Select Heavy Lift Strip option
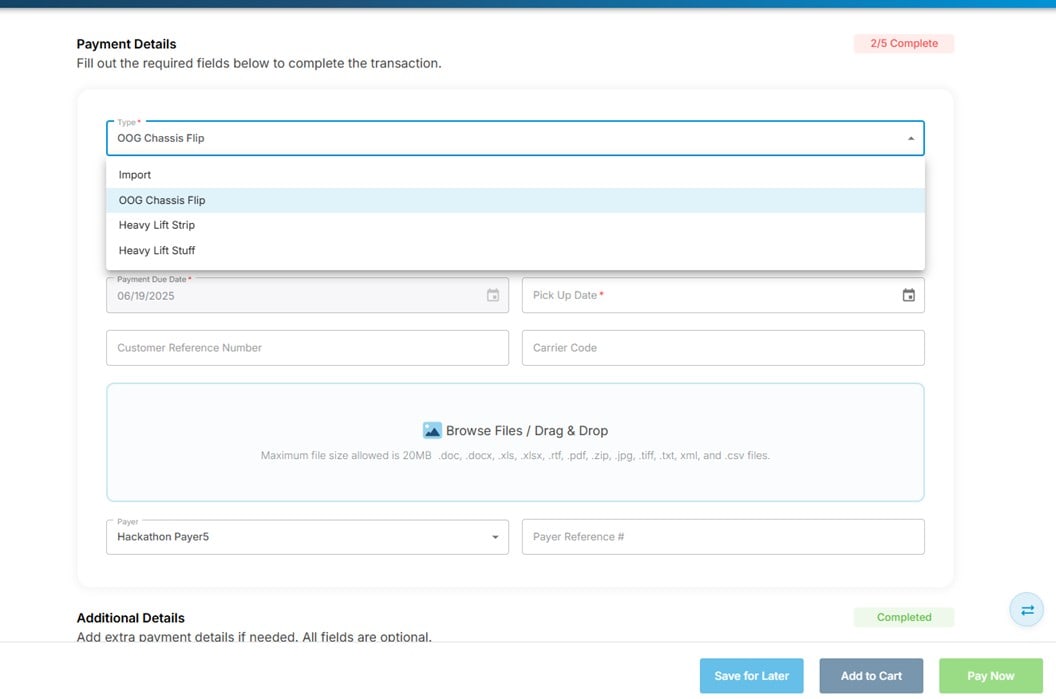Viewport: 1056px width, 699px height. click(157, 225)
